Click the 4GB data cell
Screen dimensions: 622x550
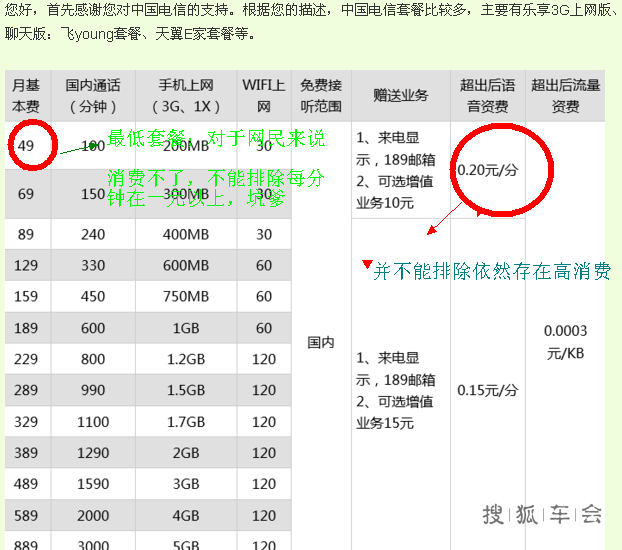click(x=186, y=515)
